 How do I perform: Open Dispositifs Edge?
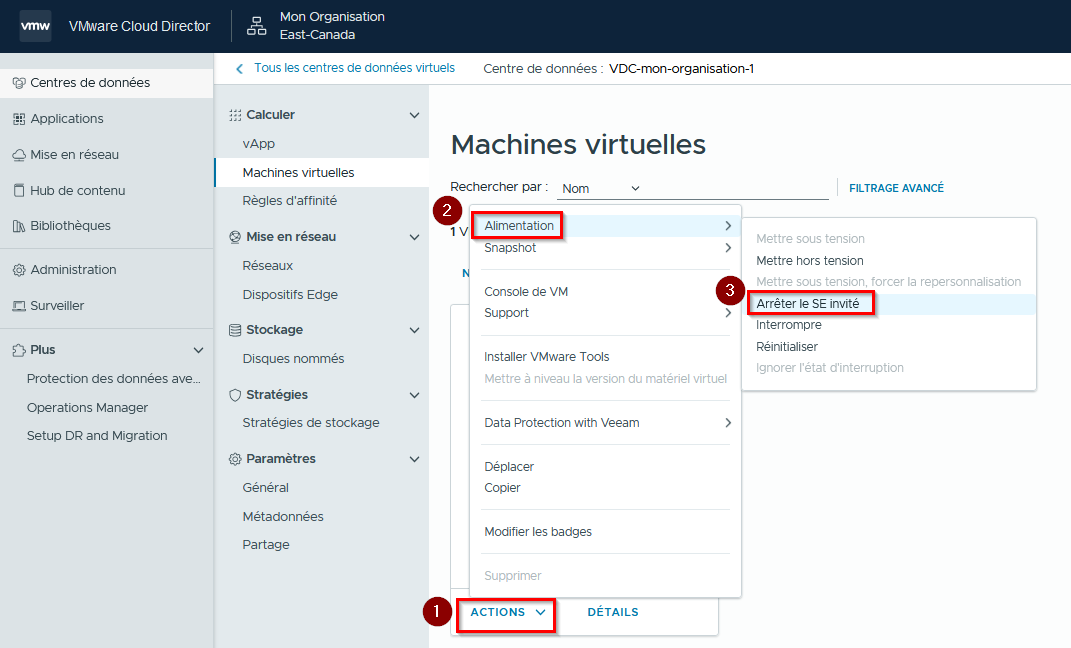290,295
